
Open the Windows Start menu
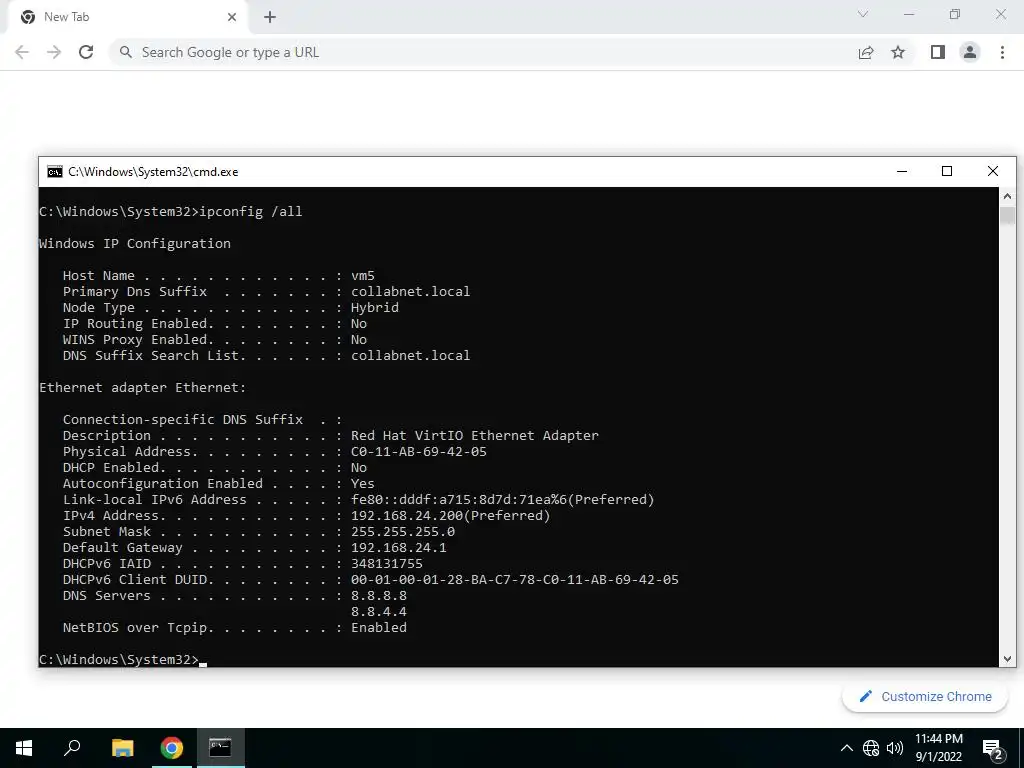click(x=24, y=748)
